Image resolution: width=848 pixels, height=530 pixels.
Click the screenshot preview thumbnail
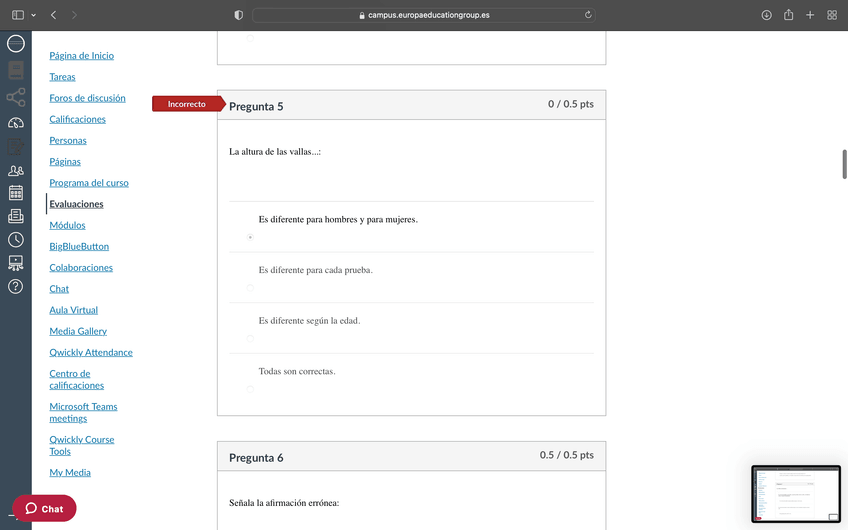[796, 494]
